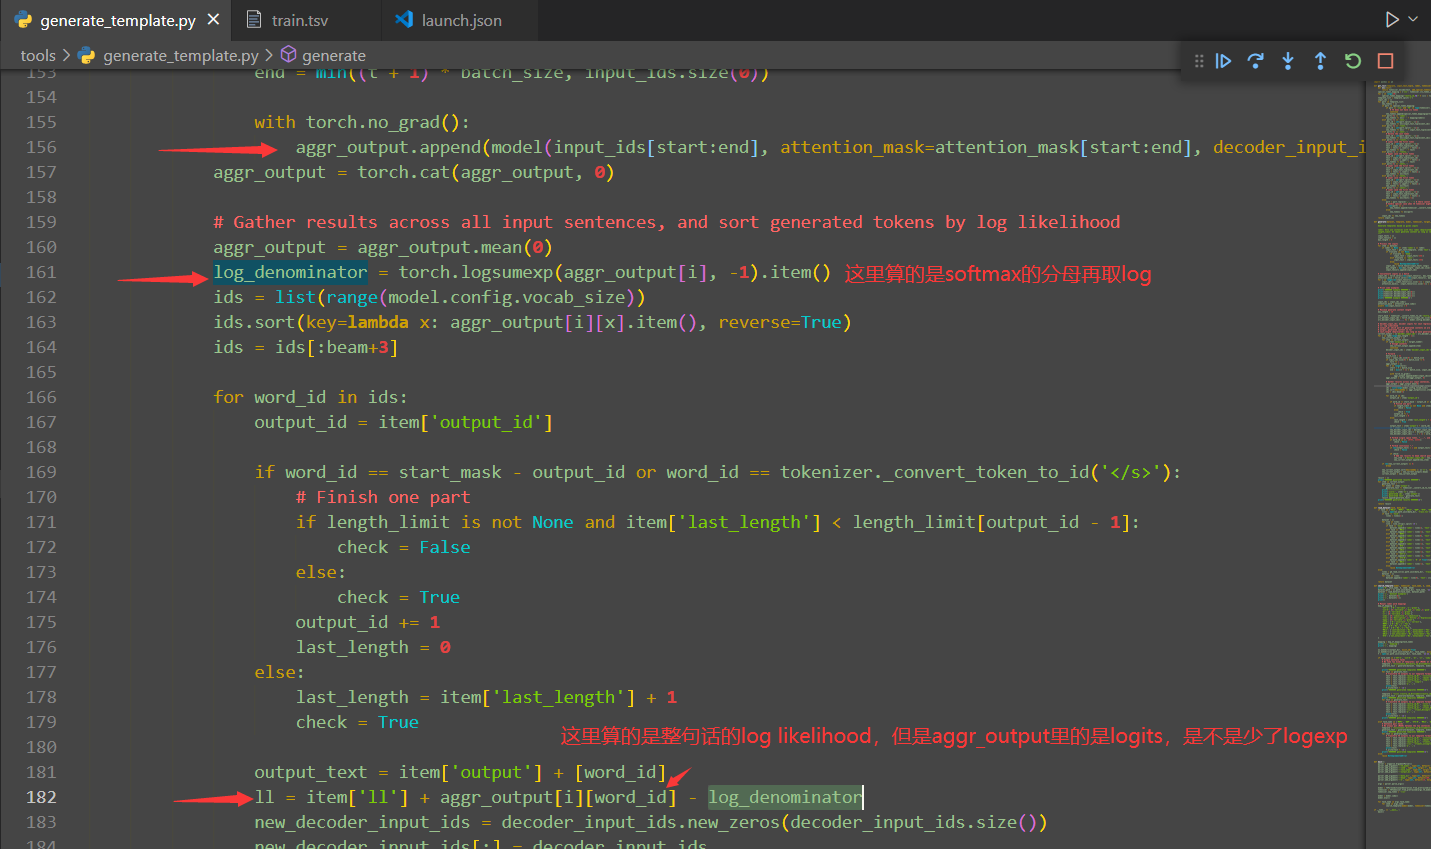The width and height of the screenshot is (1431, 849).
Task: Click 'length_limit[output_id - 1]' on line 171
Action: pos(991,522)
